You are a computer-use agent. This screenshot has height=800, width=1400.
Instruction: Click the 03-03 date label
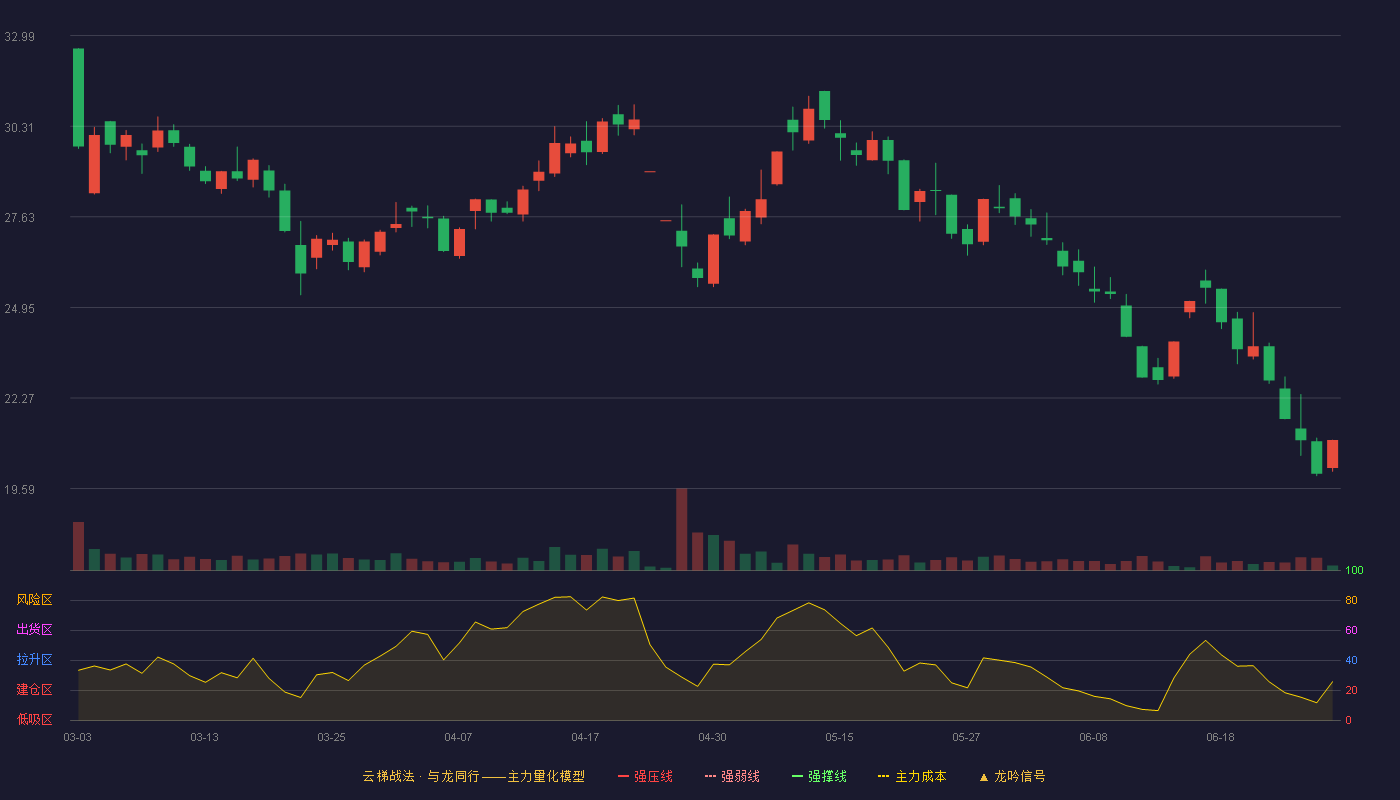tap(78, 737)
